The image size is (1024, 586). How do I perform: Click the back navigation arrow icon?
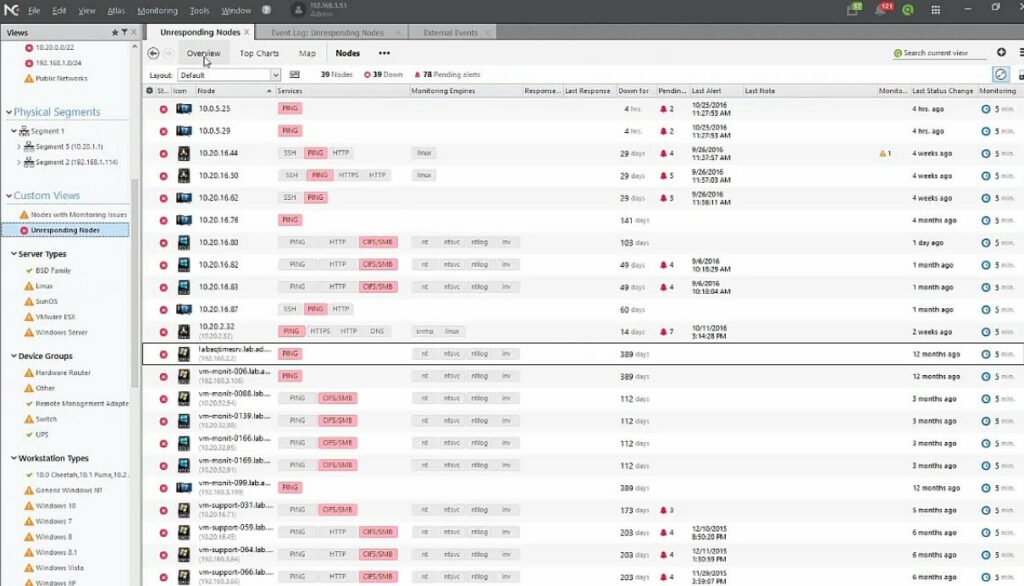153,54
